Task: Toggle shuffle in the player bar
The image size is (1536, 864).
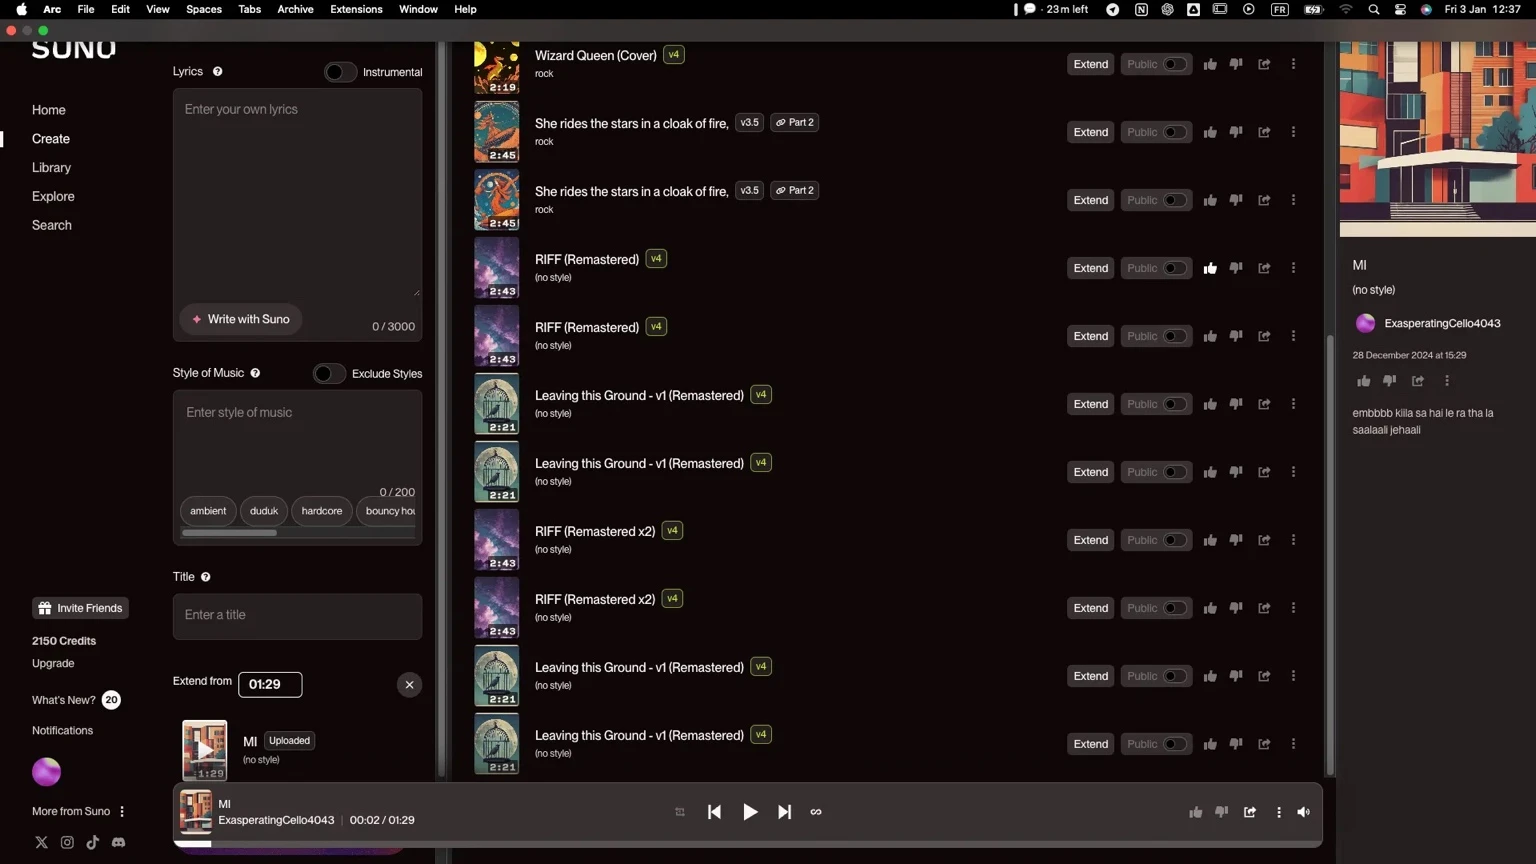Action: (x=680, y=813)
